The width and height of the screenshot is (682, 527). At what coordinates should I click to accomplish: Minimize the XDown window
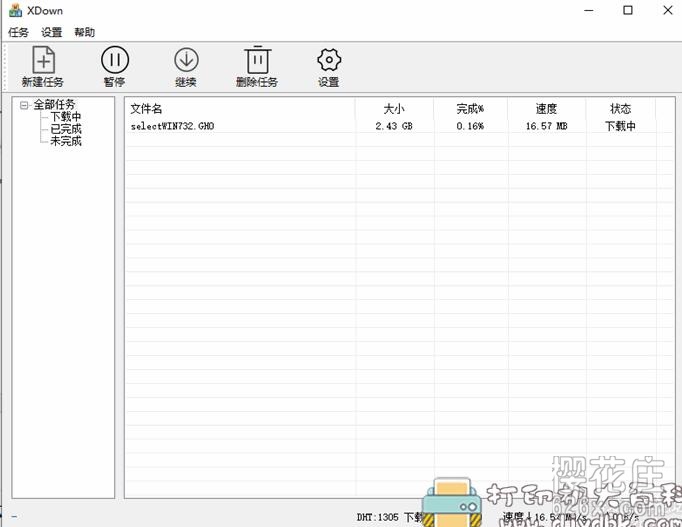point(589,10)
